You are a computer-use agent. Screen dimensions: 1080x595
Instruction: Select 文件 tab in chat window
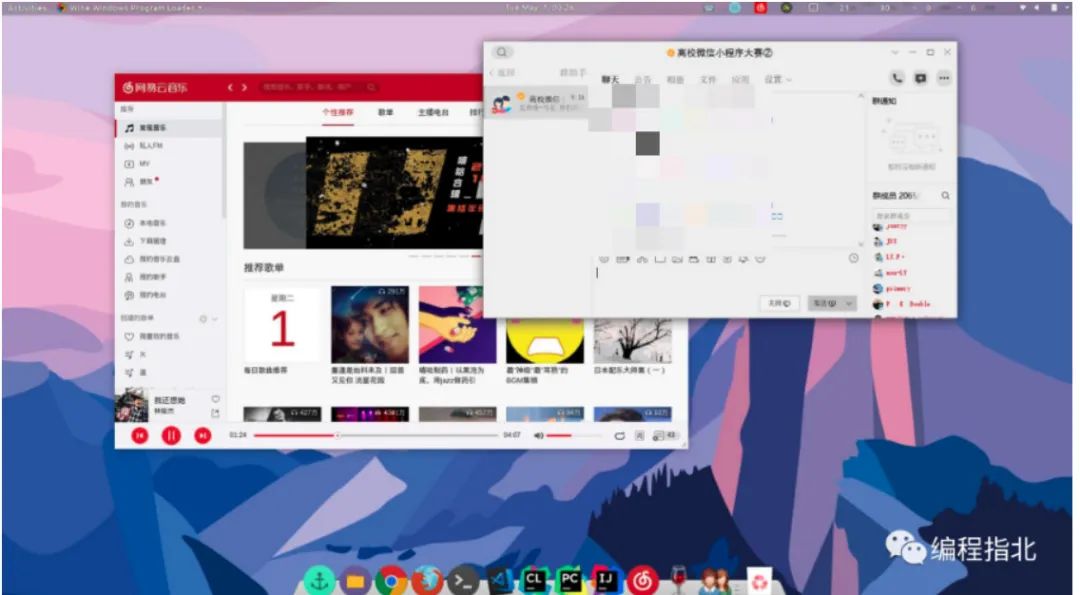point(708,80)
